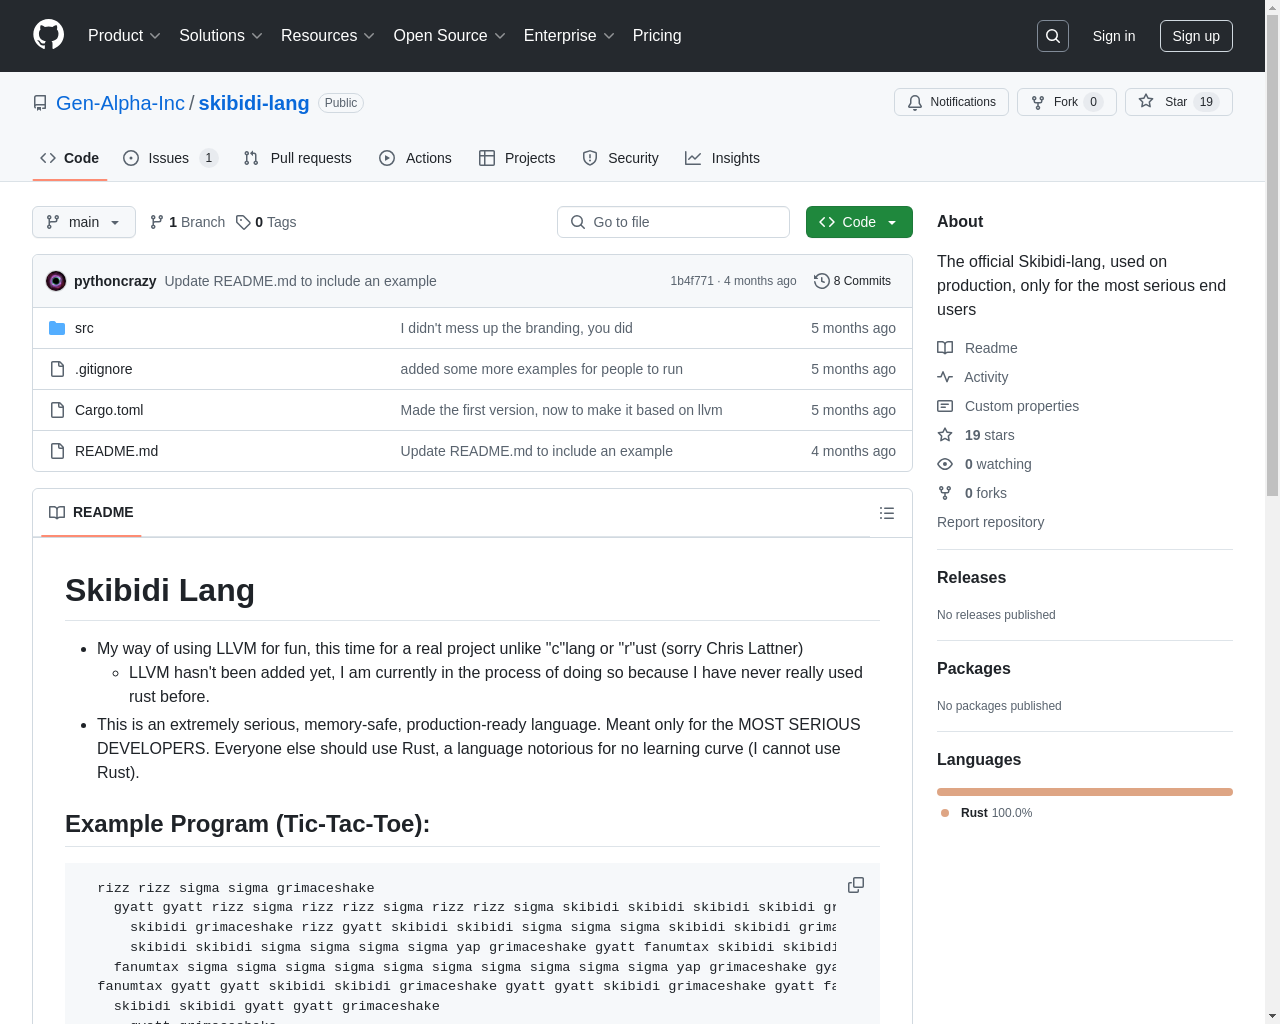Click the Sign up button
Viewport: 1280px width, 1024px height.
pos(1196,36)
